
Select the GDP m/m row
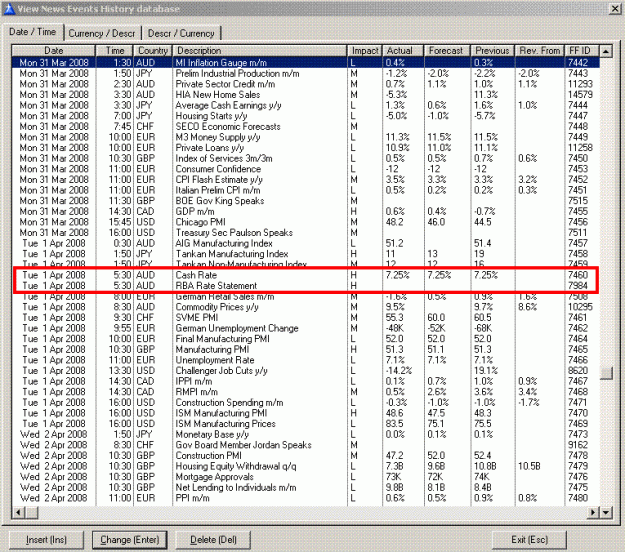305,211
